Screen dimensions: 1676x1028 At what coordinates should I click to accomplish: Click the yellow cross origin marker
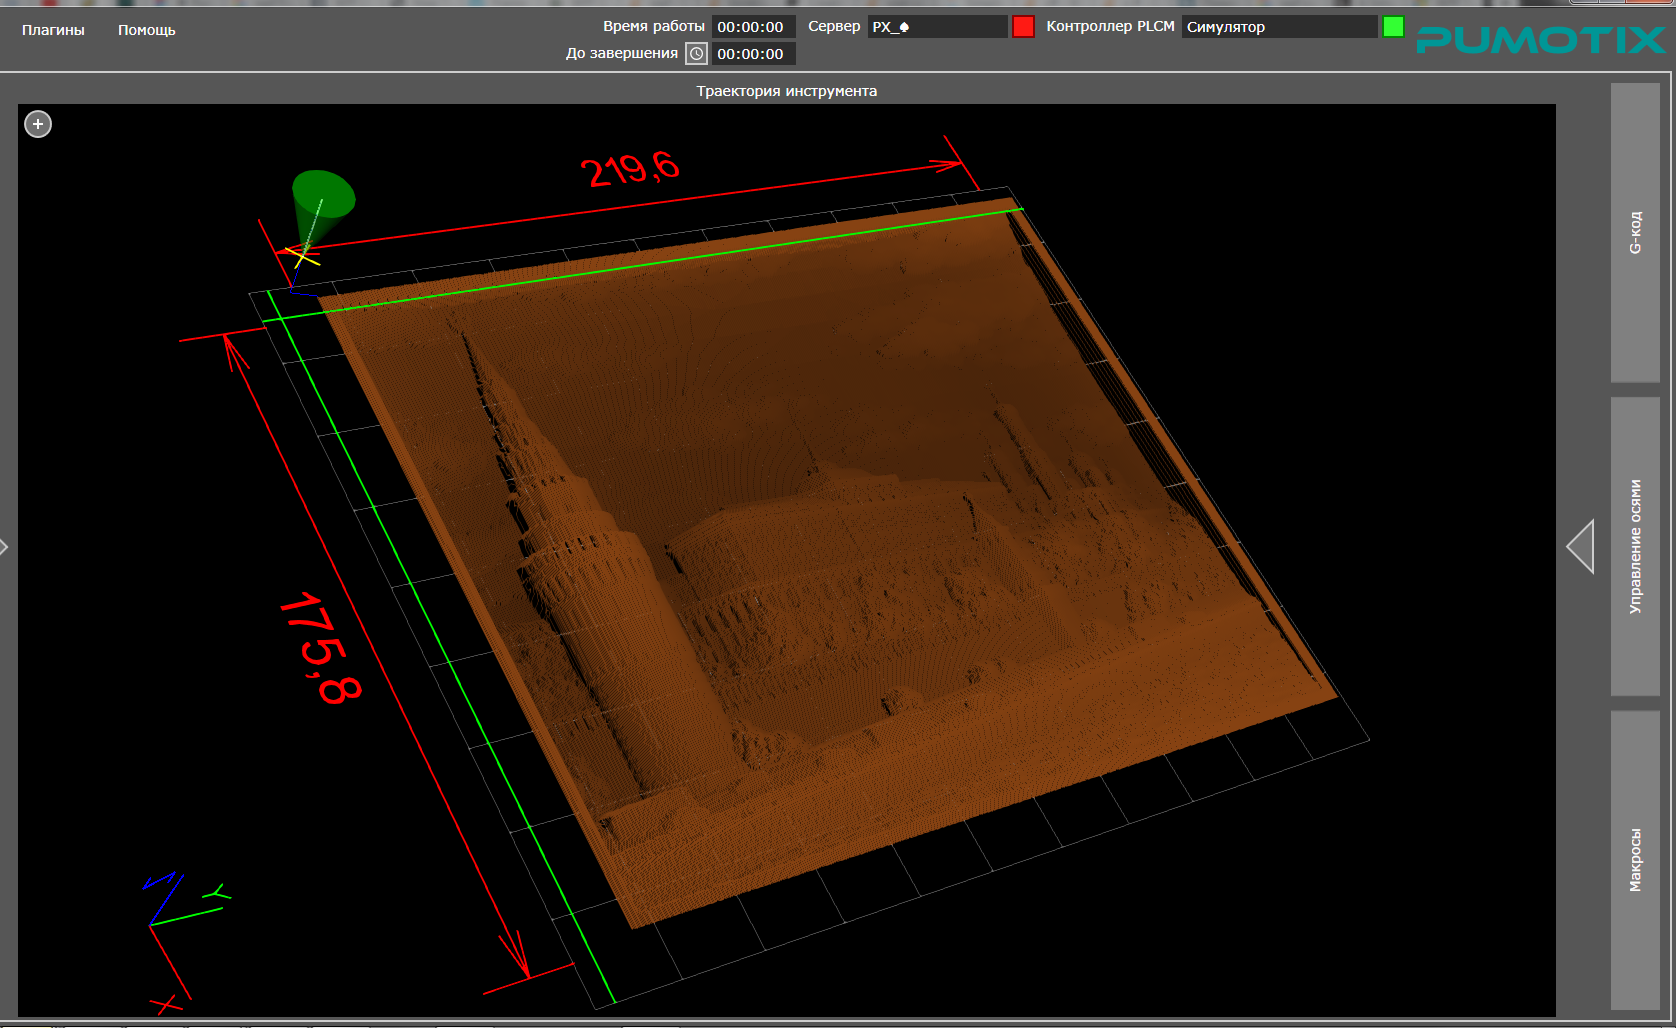coord(302,256)
